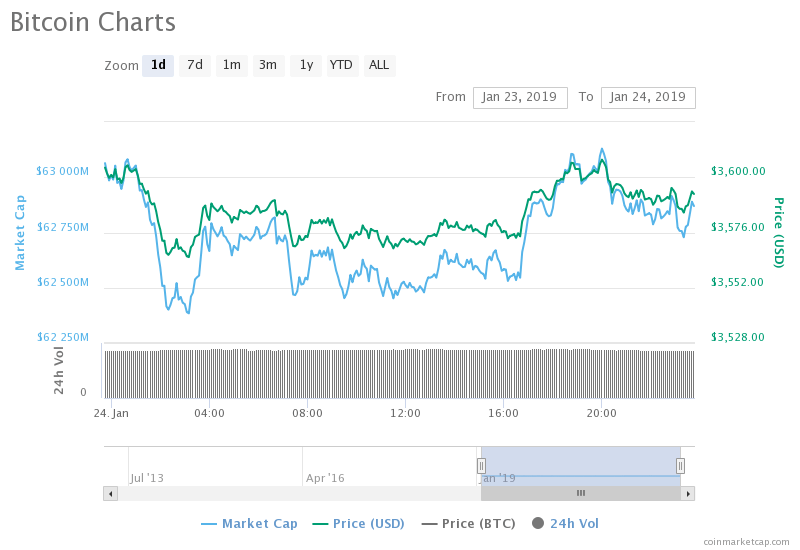This screenshot has width=800, height=550.
Task: Click the Jul '13 navigator timeline label
Action: (x=147, y=478)
